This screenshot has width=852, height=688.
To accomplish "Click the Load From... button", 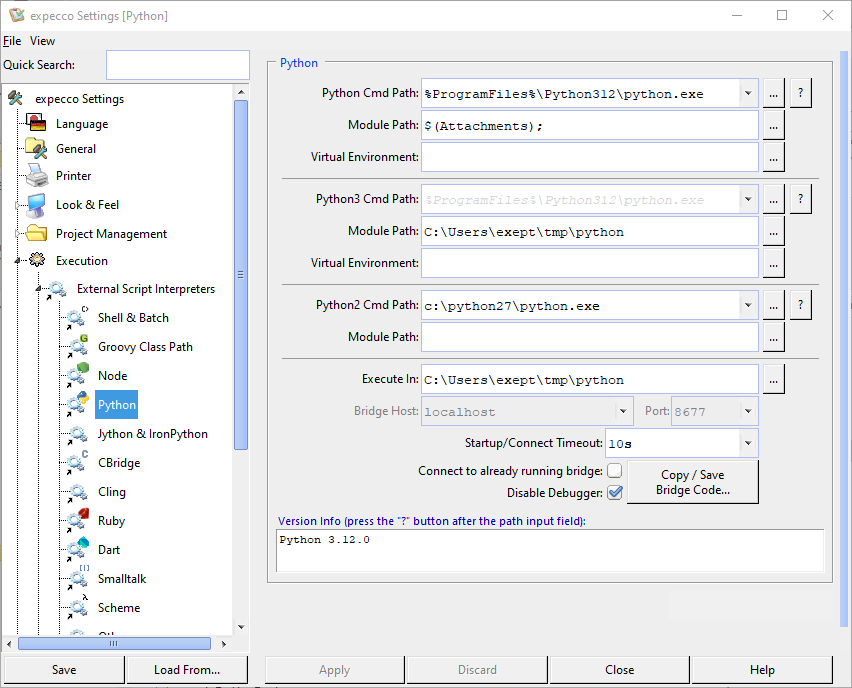I will pos(187,670).
